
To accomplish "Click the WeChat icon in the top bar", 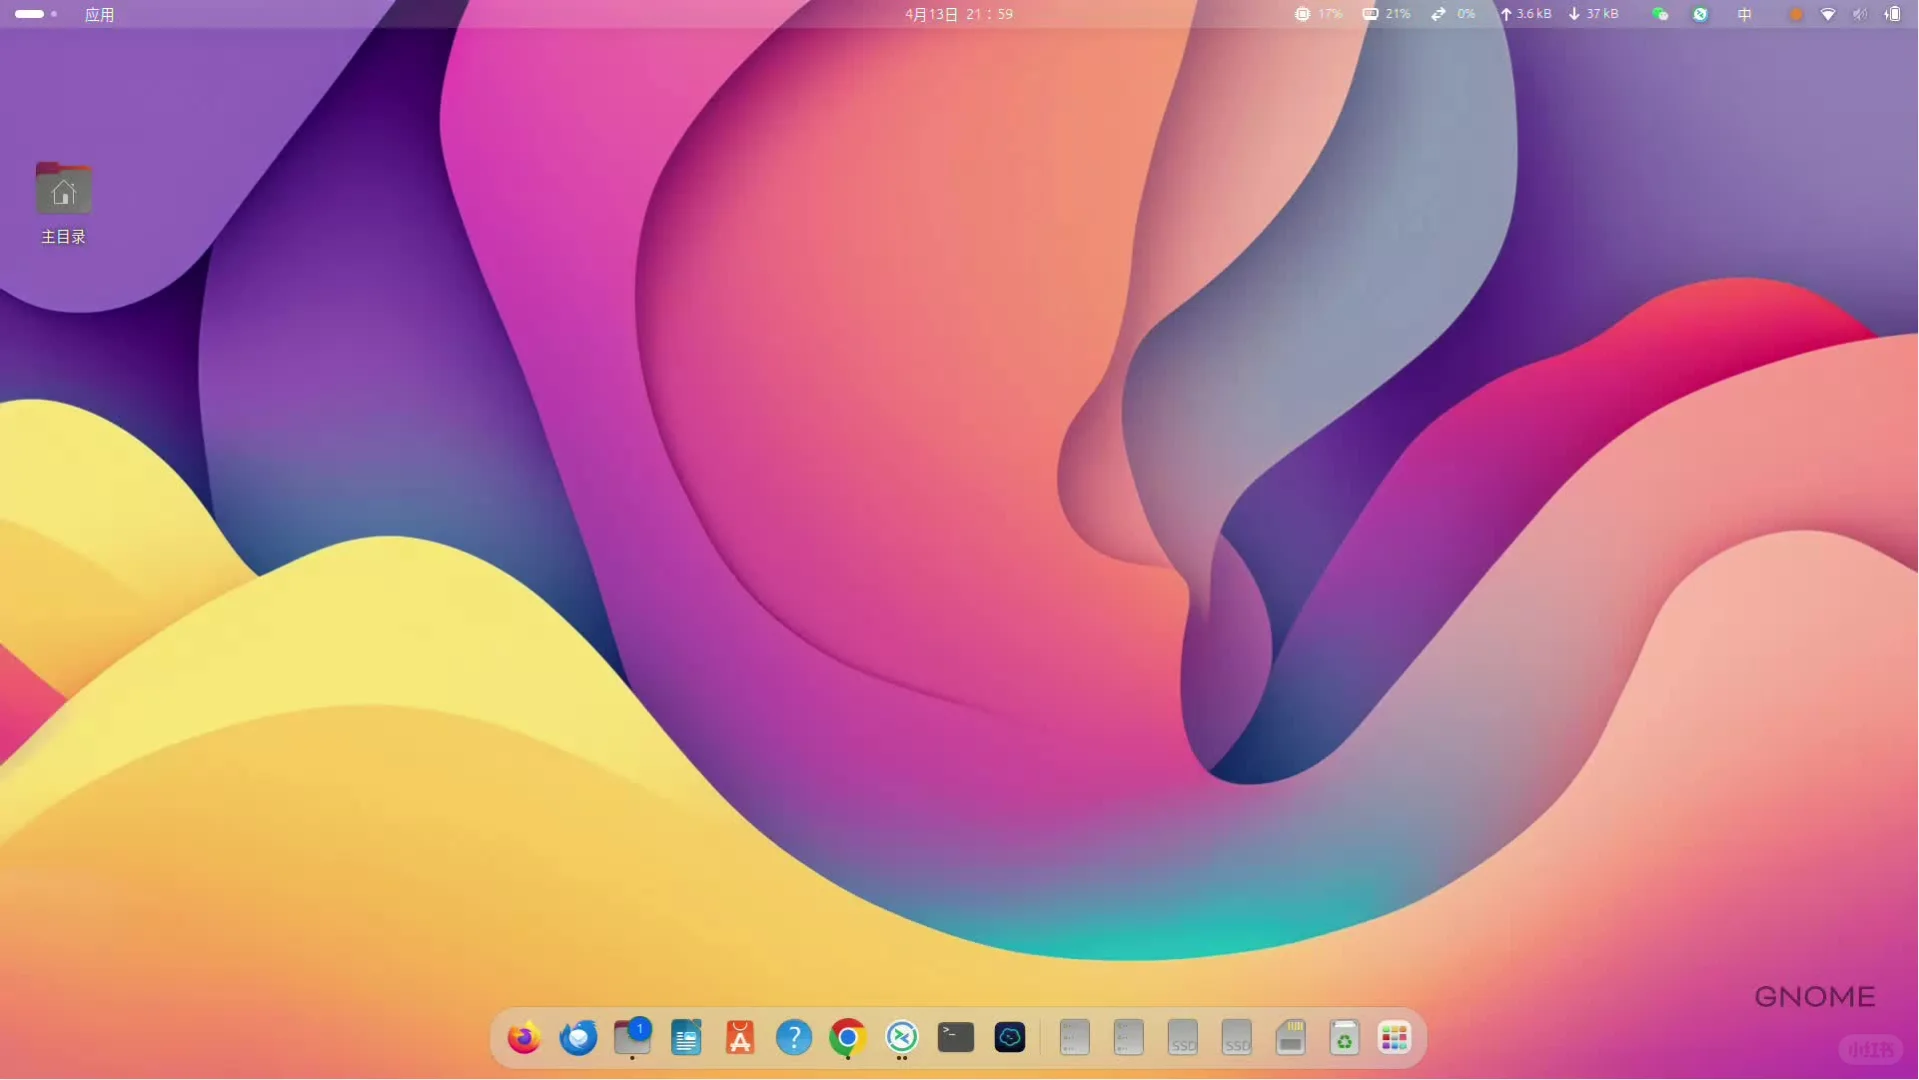I will pos(1659,14).
